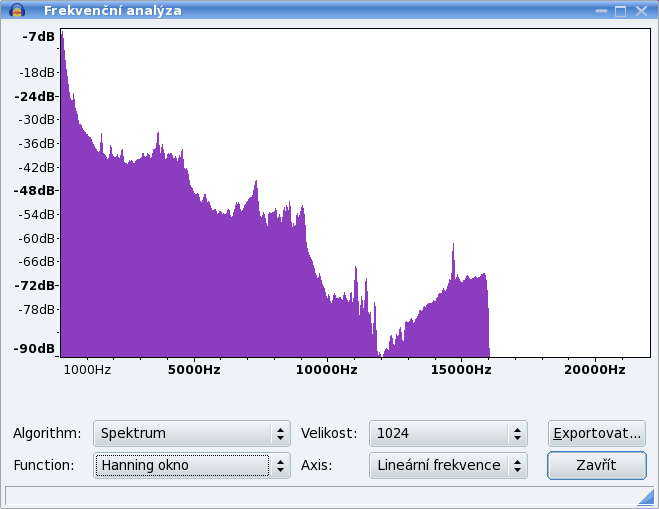Click the Exportovat... button
This screenshot has width=659, height=509.
coord(597,433)
